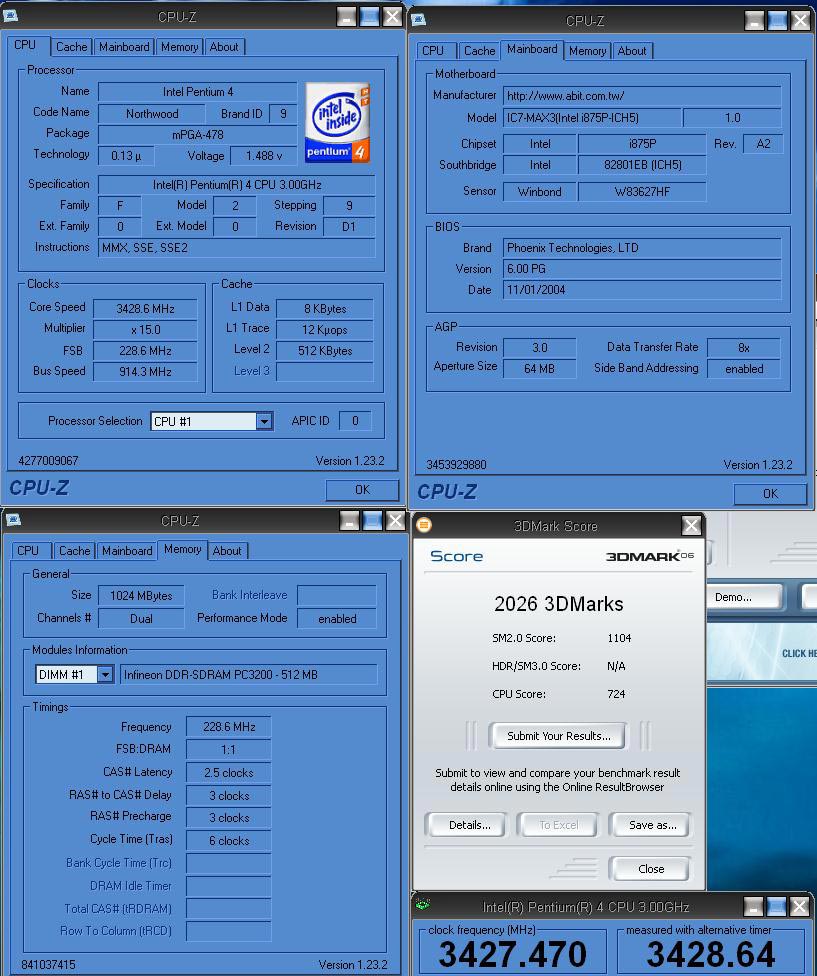The width and height of the screenshot is (817, 976).
Task: Click the FSB 228.6 MHz value
Action: pos(145,351)
